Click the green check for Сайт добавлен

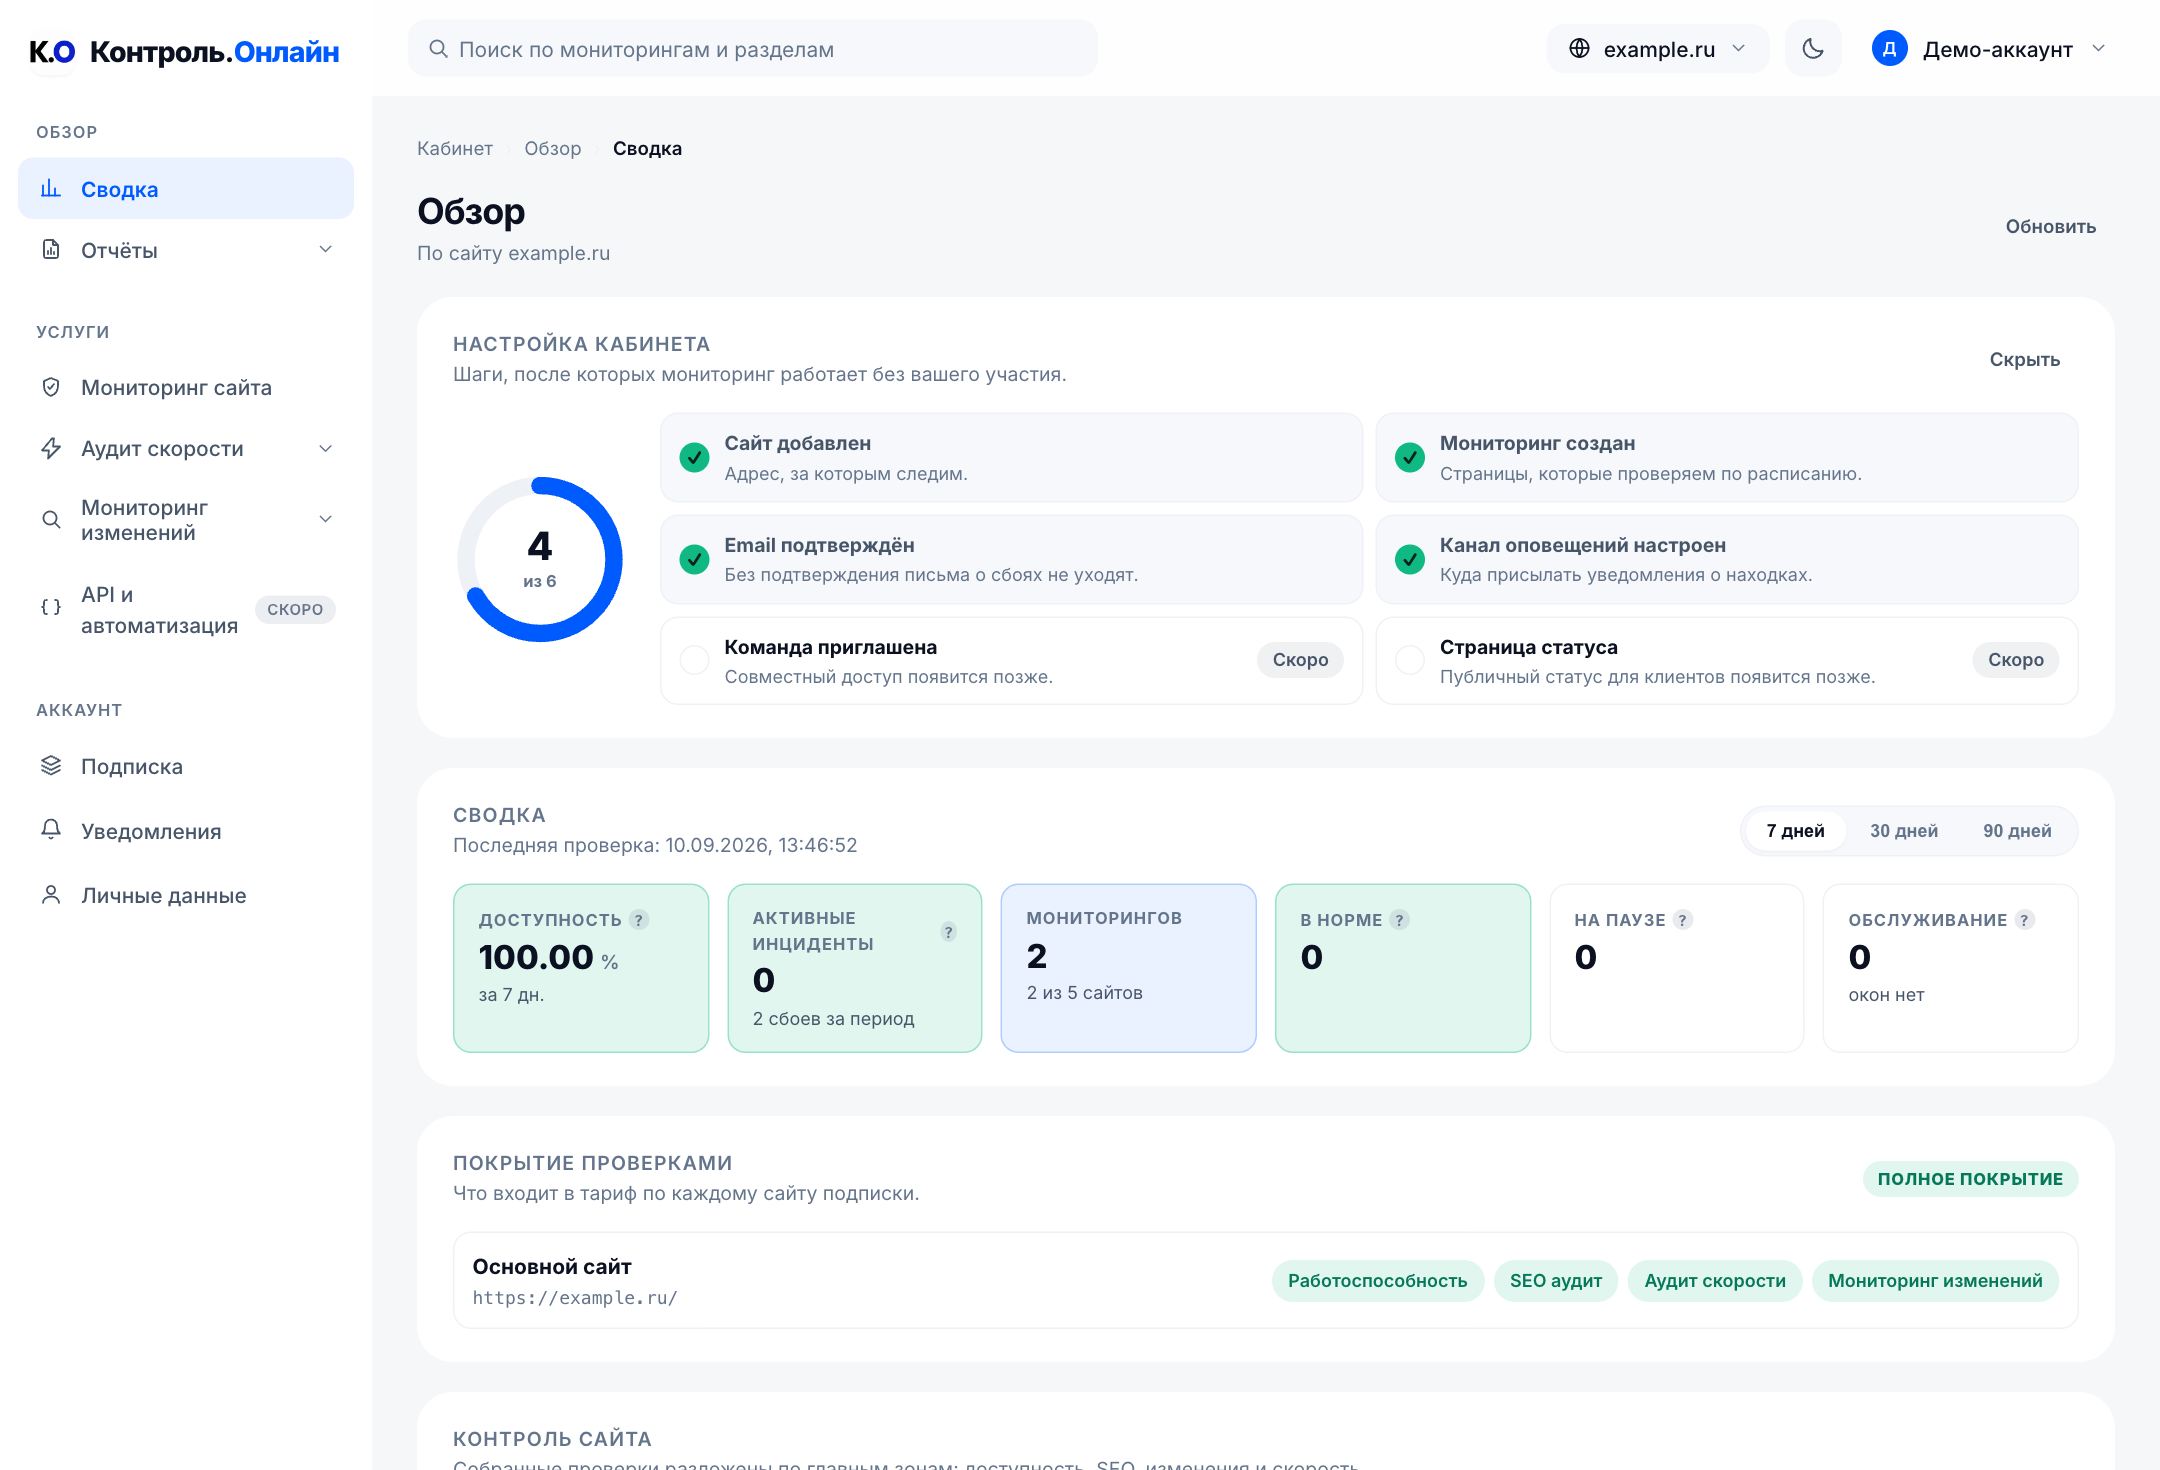click(694, 458)
